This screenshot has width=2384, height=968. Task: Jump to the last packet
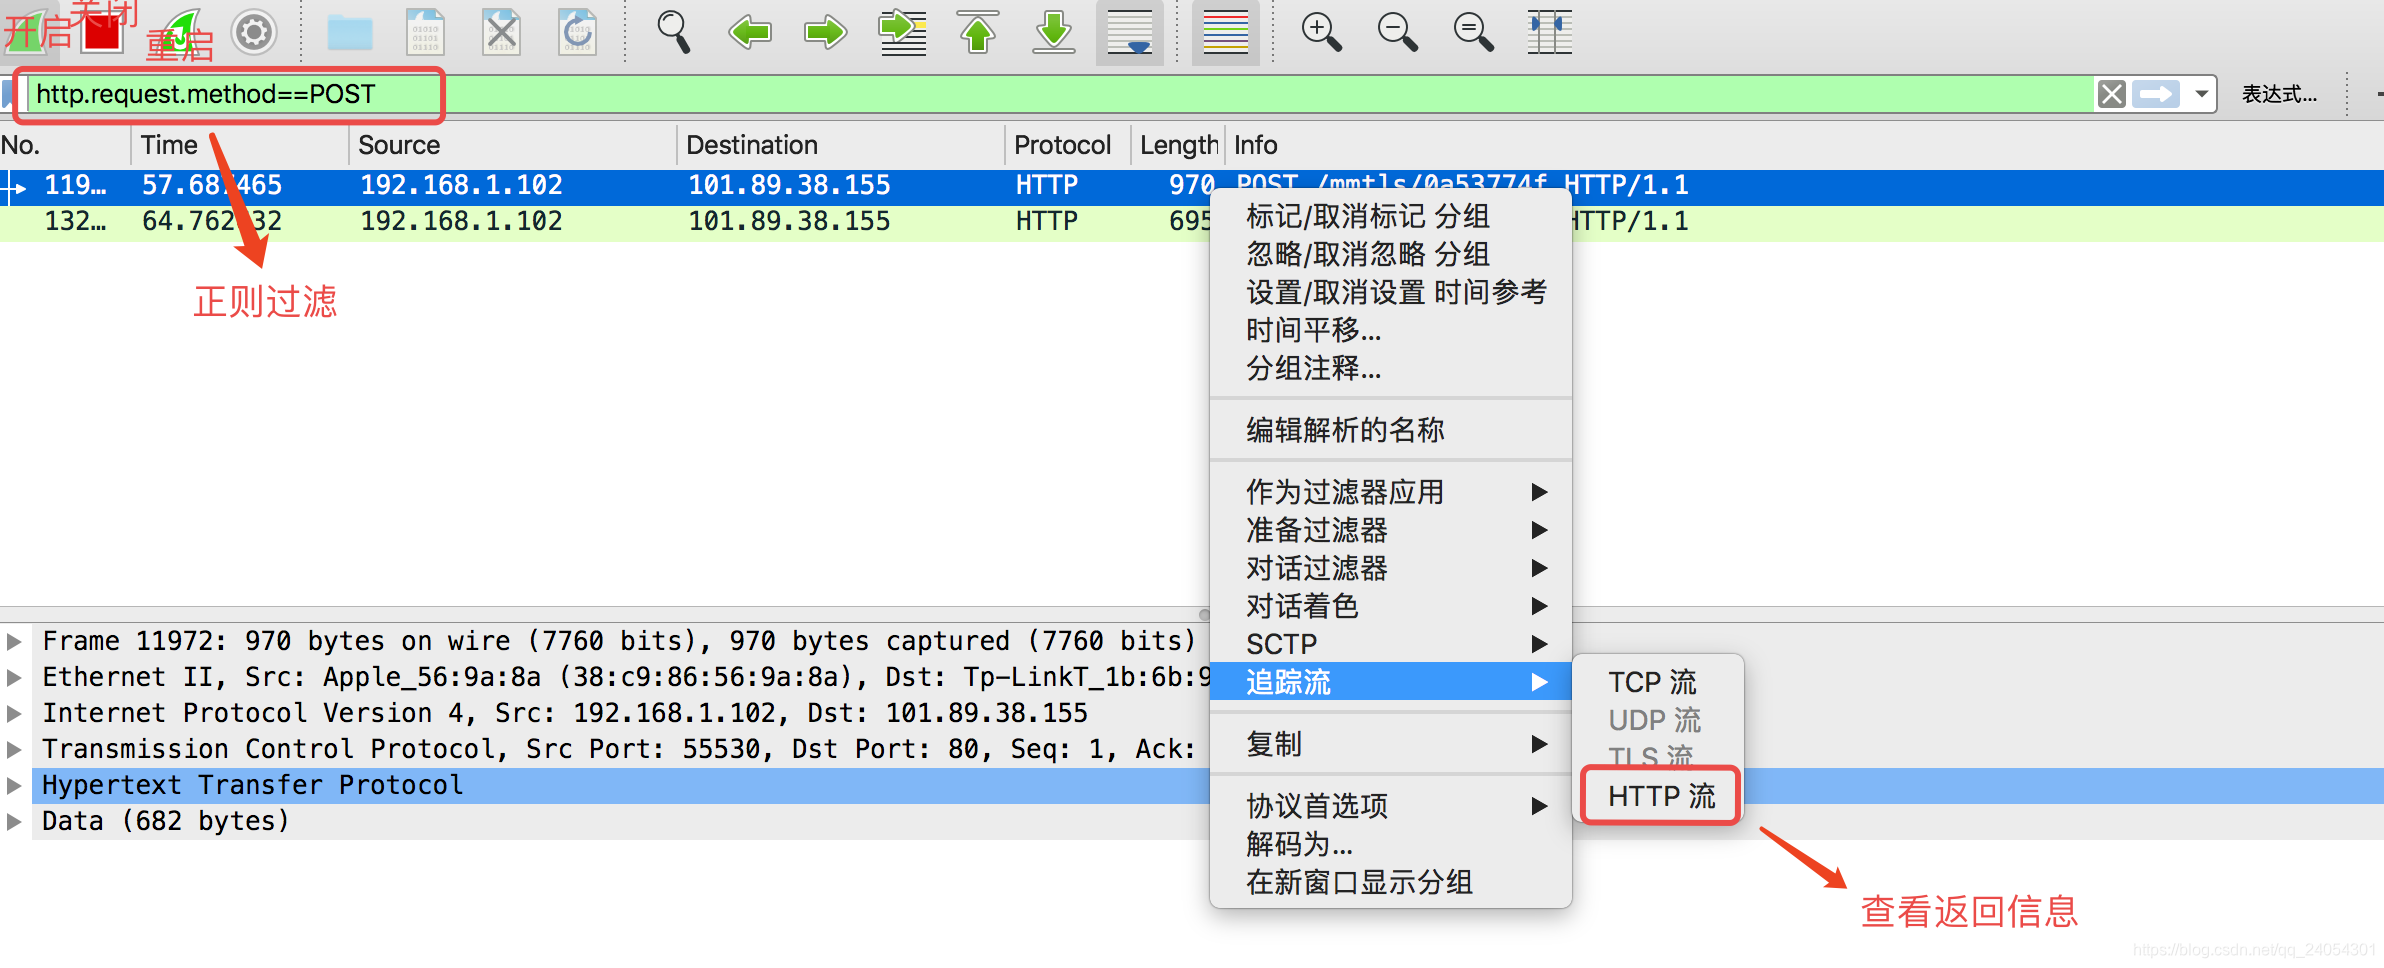tap(1053, 32)
